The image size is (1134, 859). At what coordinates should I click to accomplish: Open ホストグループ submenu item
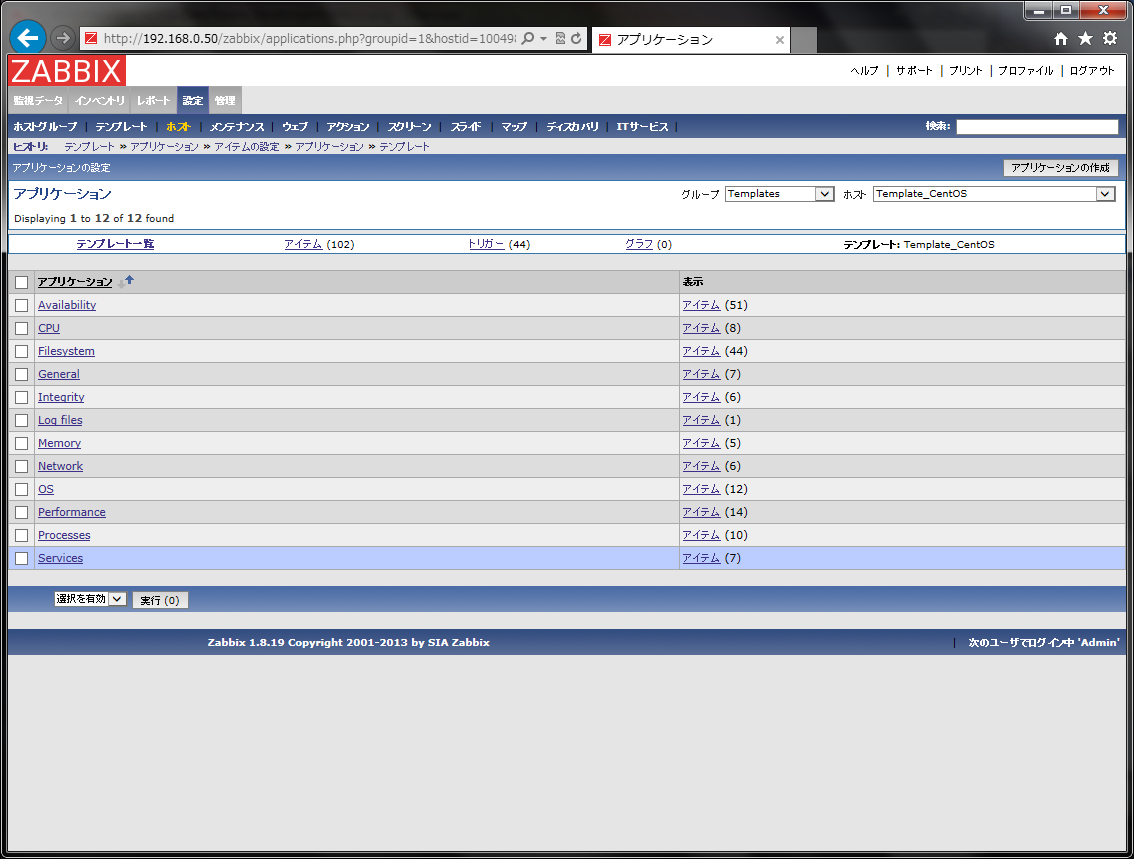coord(46,127)
